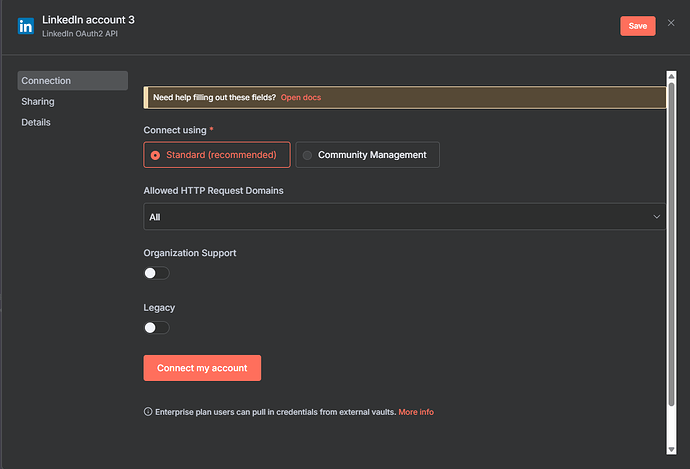The image size is (690, 469).
Task: Click Connect my account button
Action: click(x=202, y=368)
